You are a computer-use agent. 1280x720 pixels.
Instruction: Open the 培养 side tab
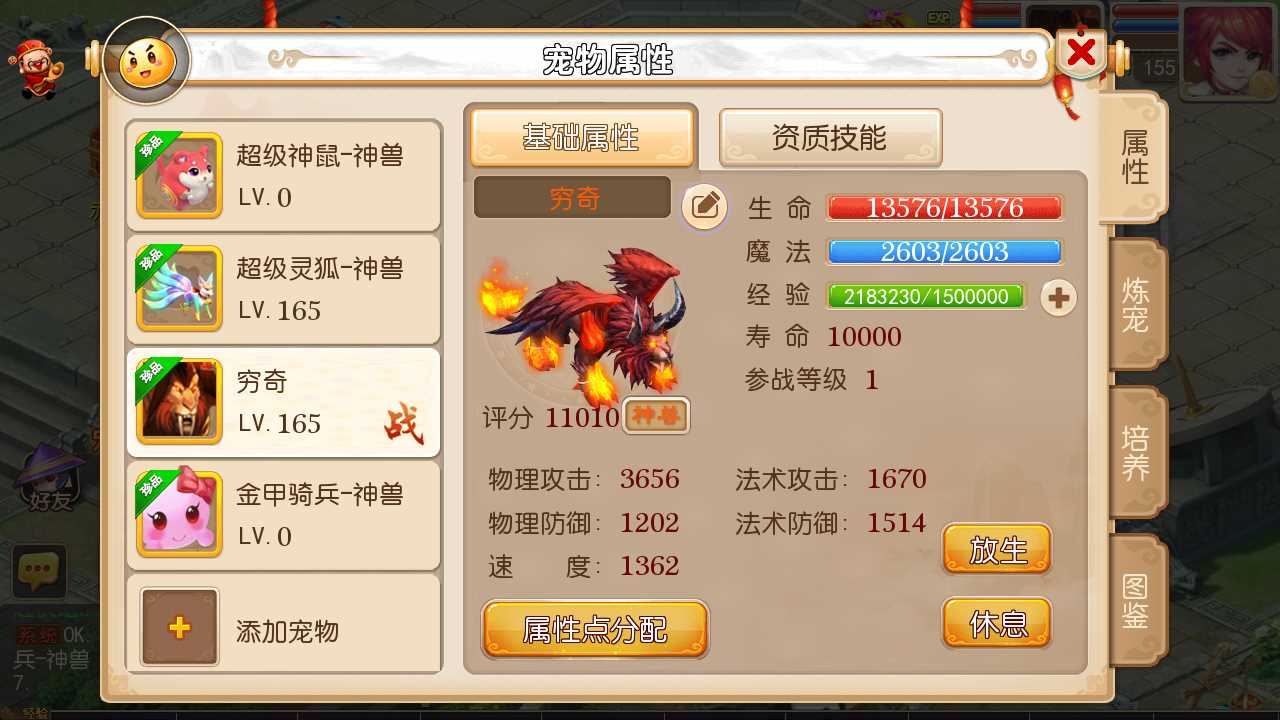1137,453
